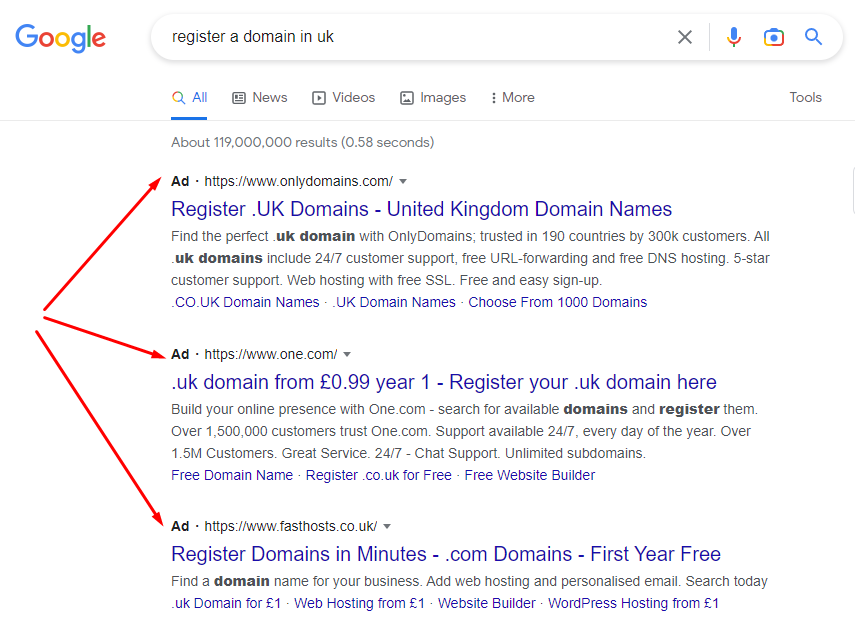This screenshot has width=855, height=644.
Task: Start voice search with microphone icon
Action: click(x=734, y=37)
